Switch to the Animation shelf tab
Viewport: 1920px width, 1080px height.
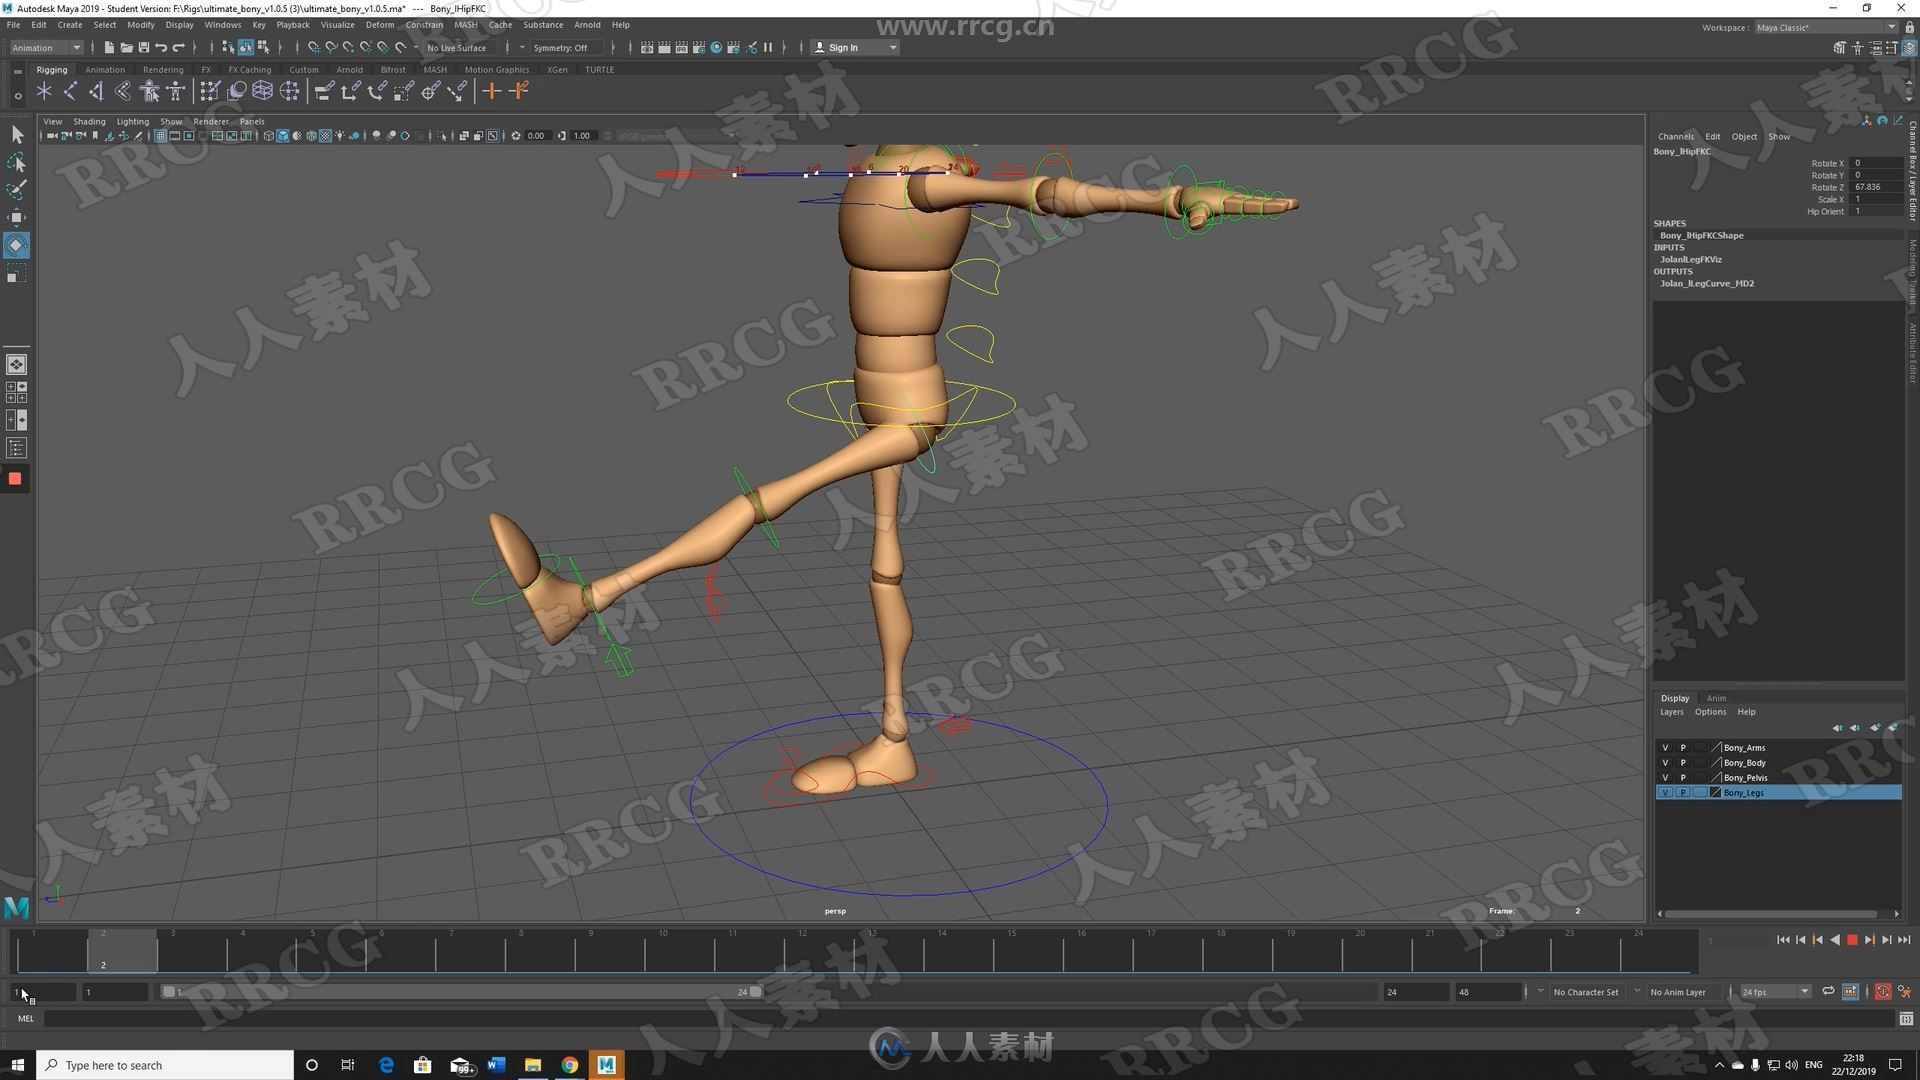(105, 70)
